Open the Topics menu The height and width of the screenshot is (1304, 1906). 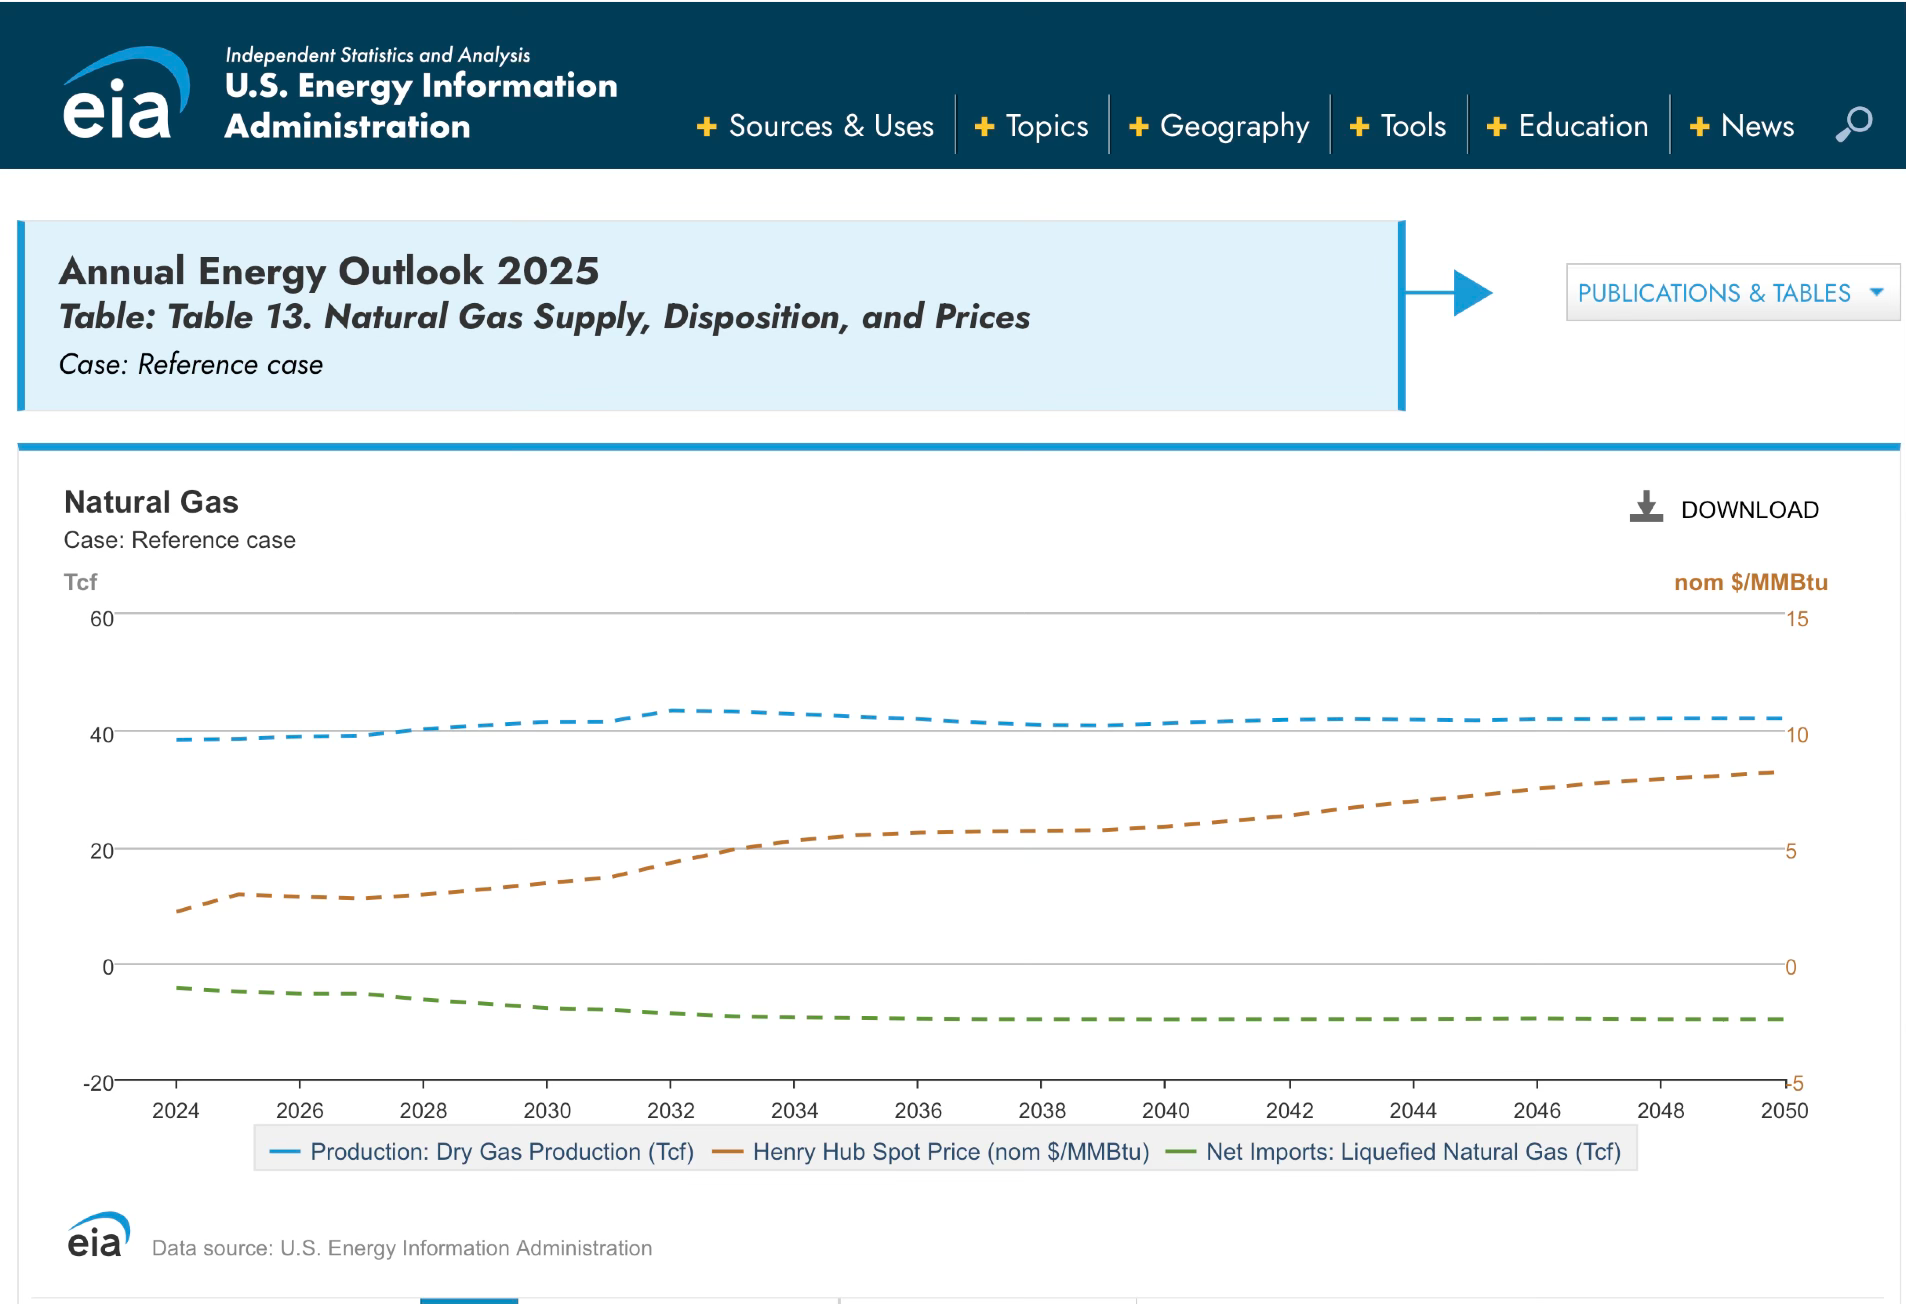(1047, 127)
